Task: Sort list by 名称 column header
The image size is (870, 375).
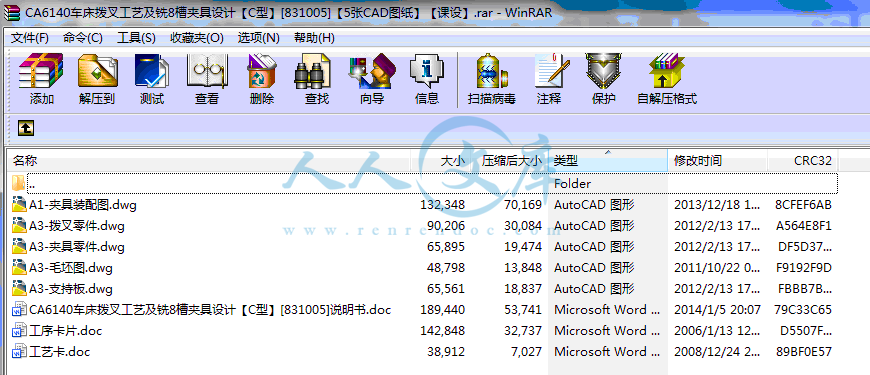Action: (210, 161)
